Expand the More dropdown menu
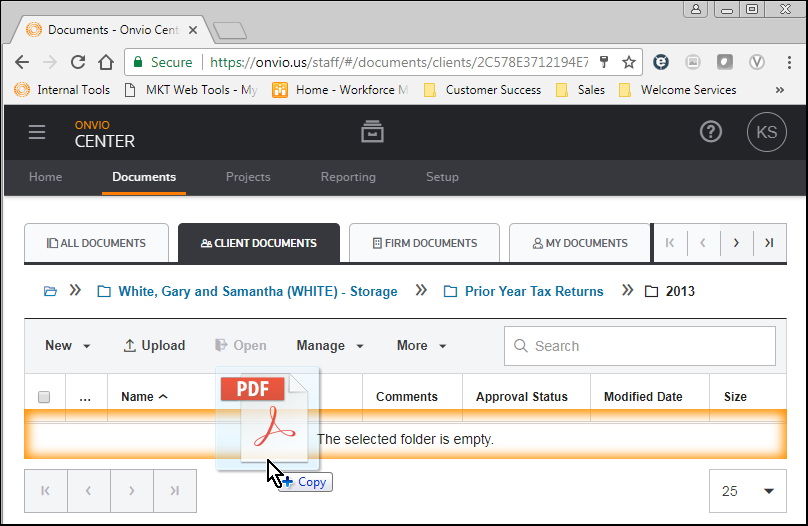 pyautogui.click(x=421, y=346)
